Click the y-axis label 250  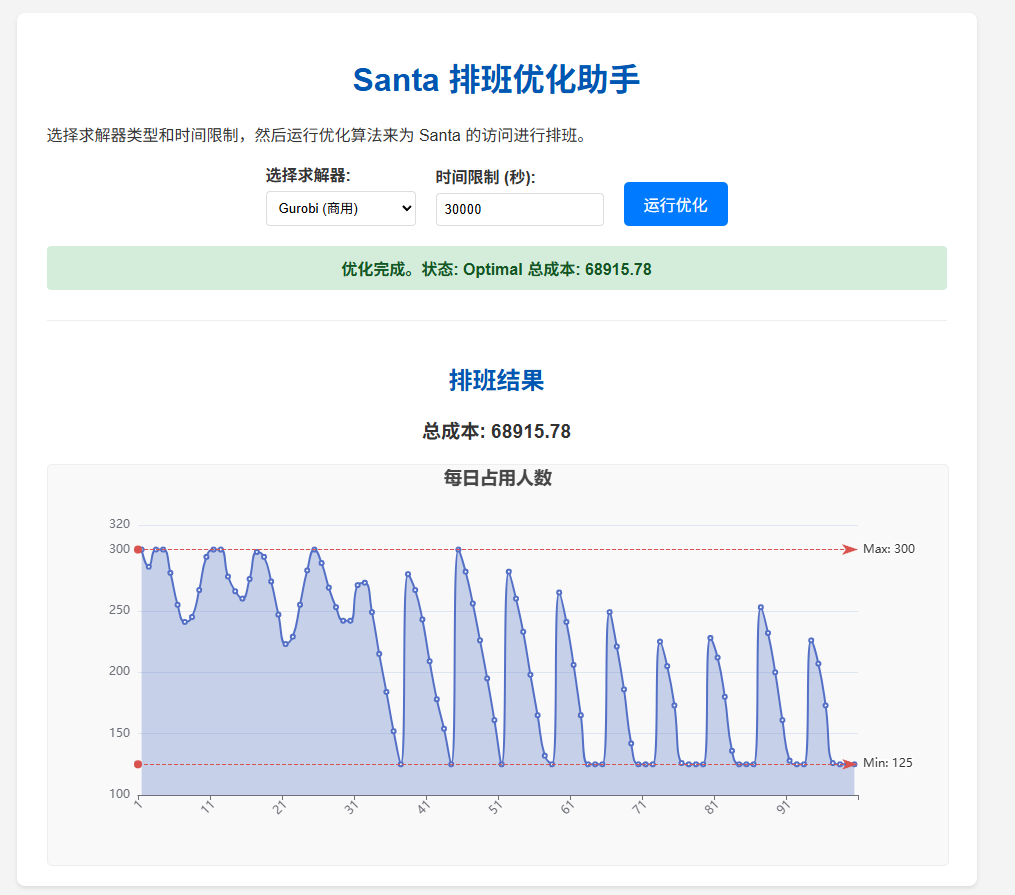[x=119, y=610]
